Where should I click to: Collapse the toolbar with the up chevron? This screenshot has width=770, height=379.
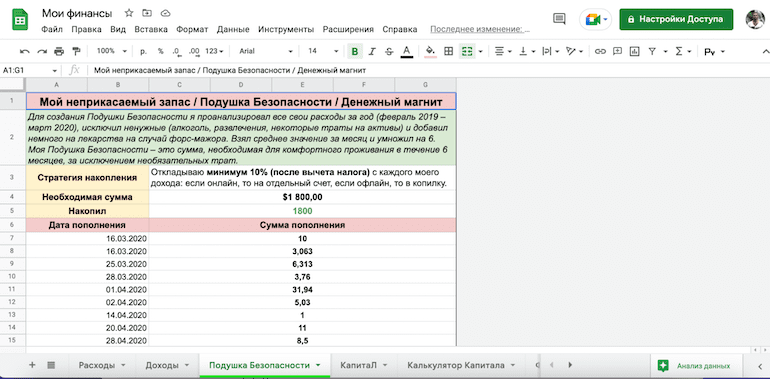(x=765, y=51)
